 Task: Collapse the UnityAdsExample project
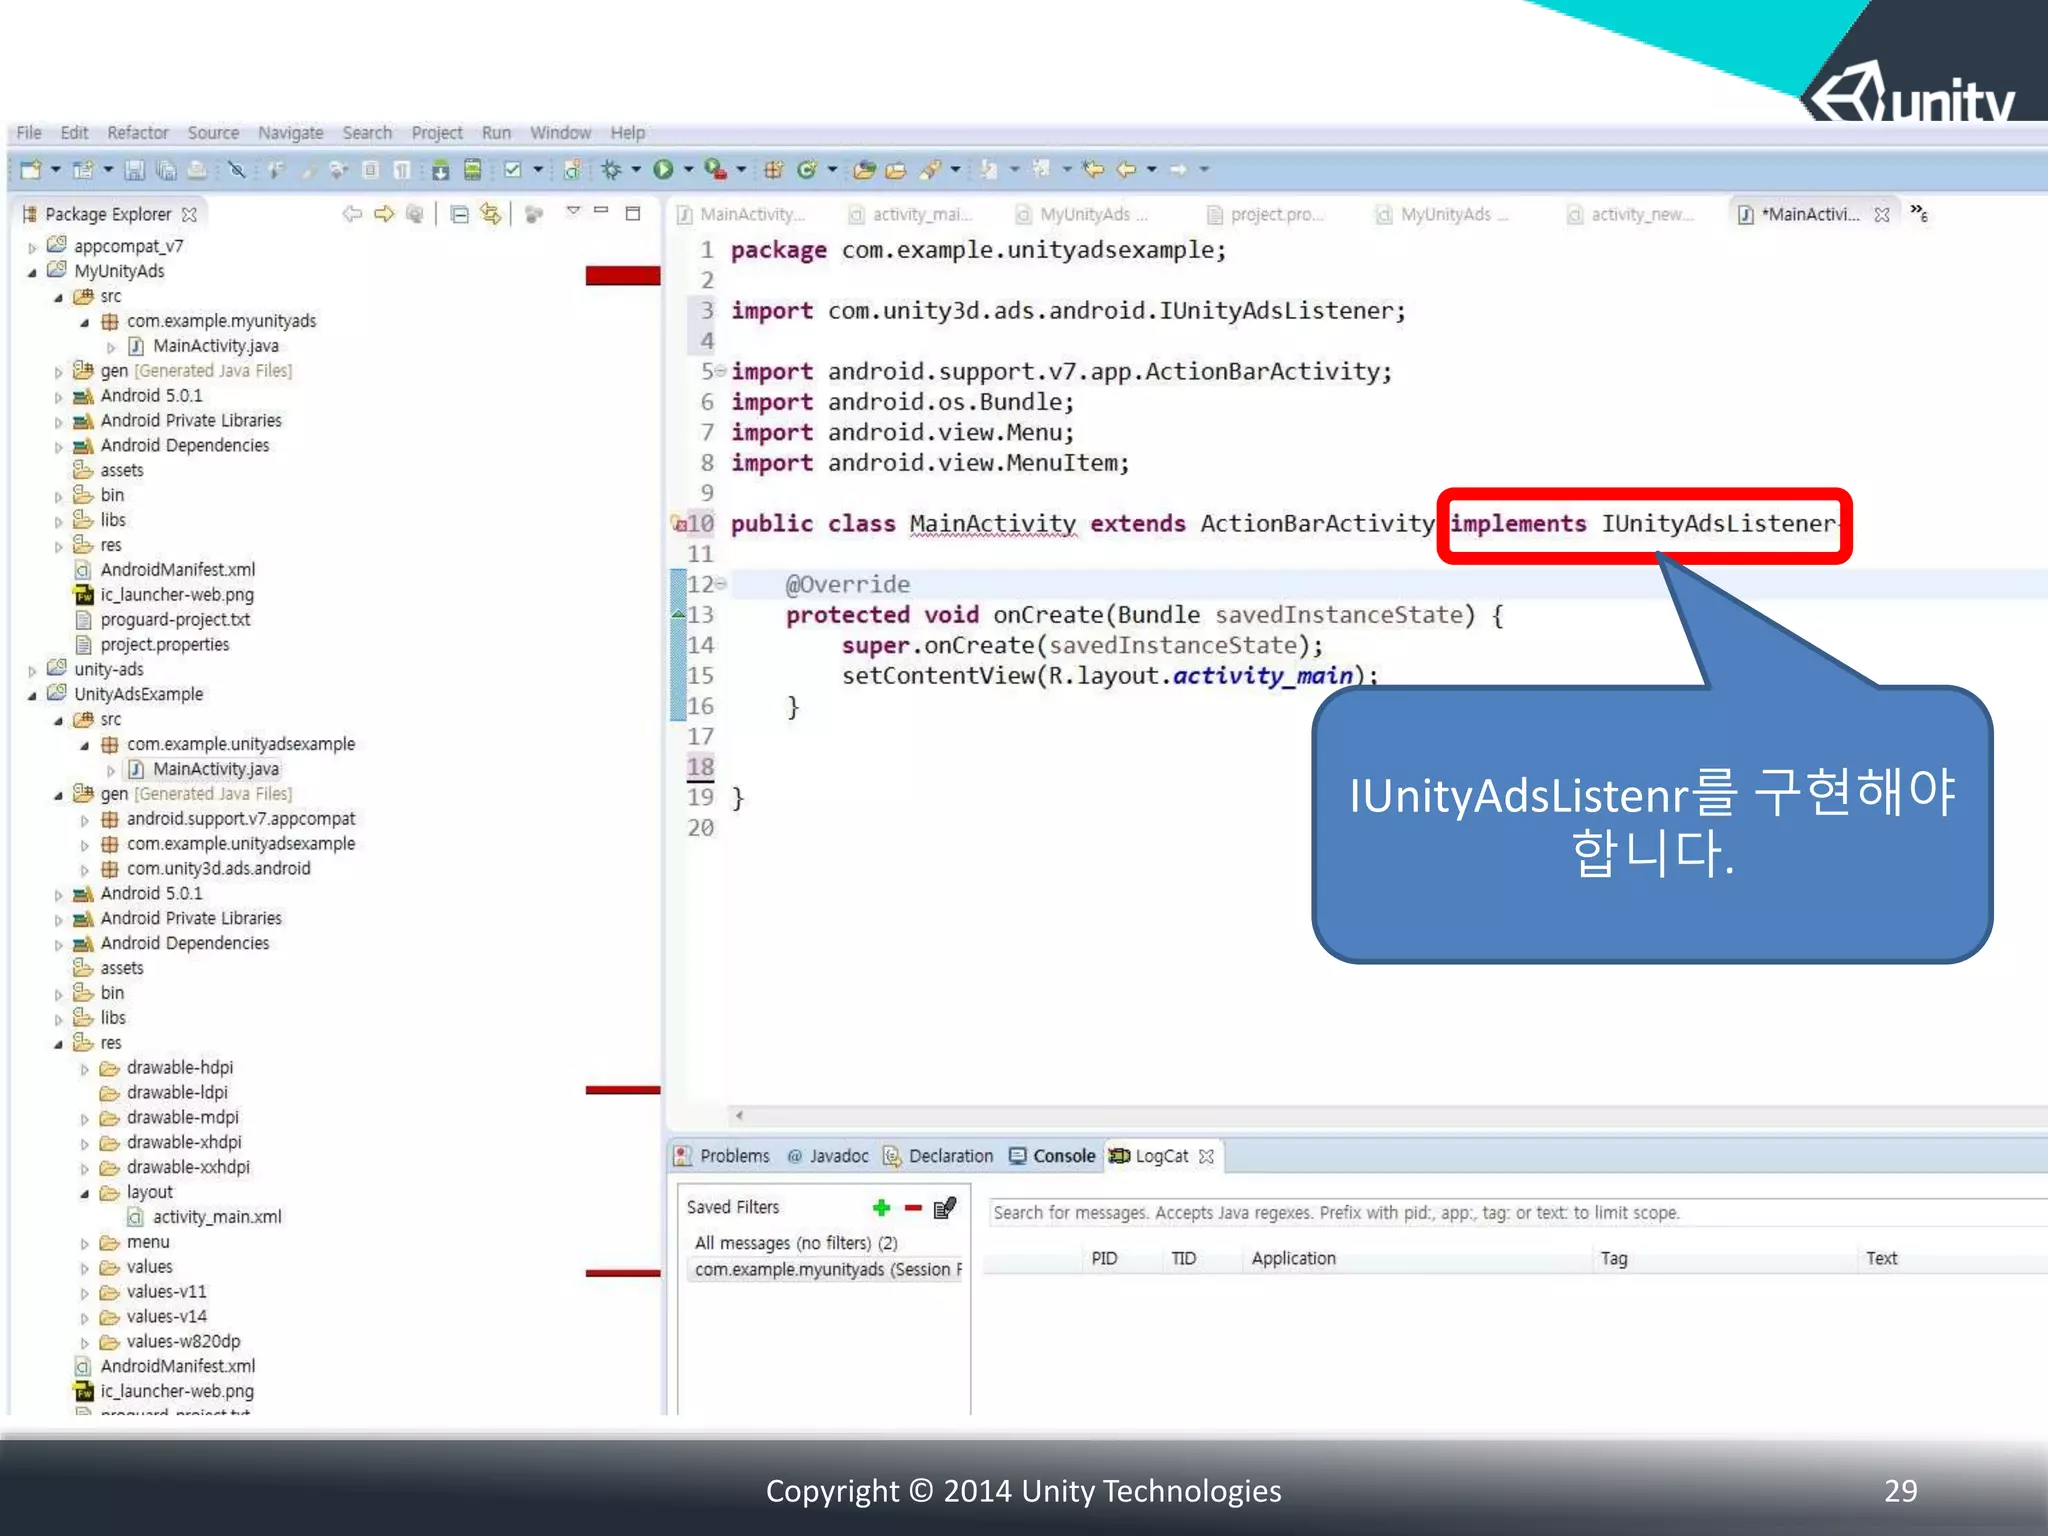tap(32, 695)
